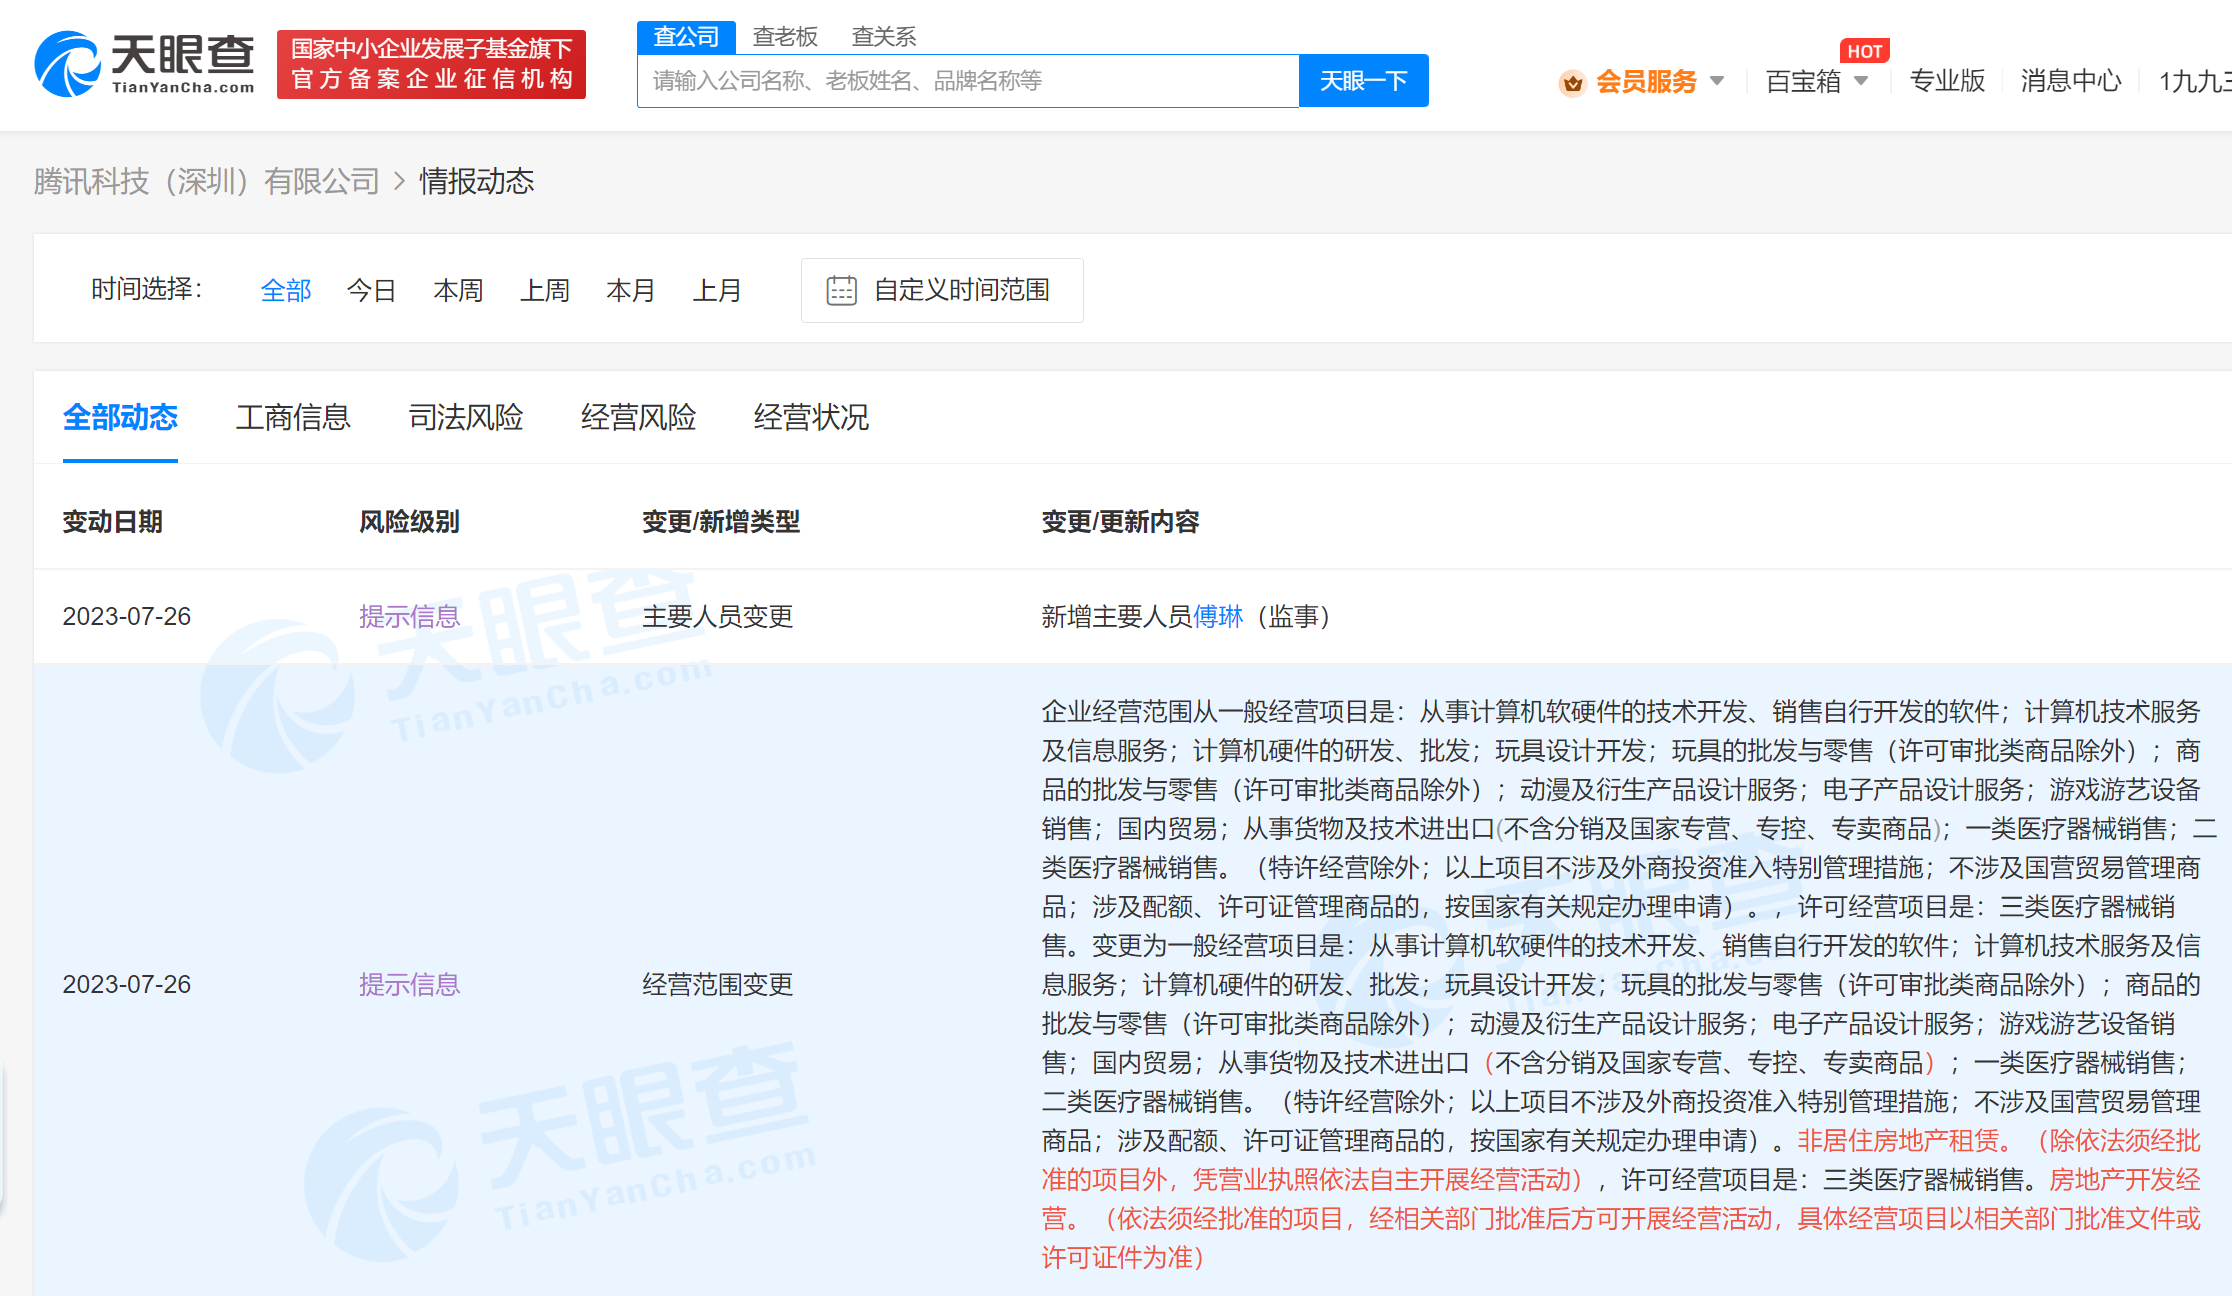
Task: Focus the company name search field
Action: [x=968, y=81]
